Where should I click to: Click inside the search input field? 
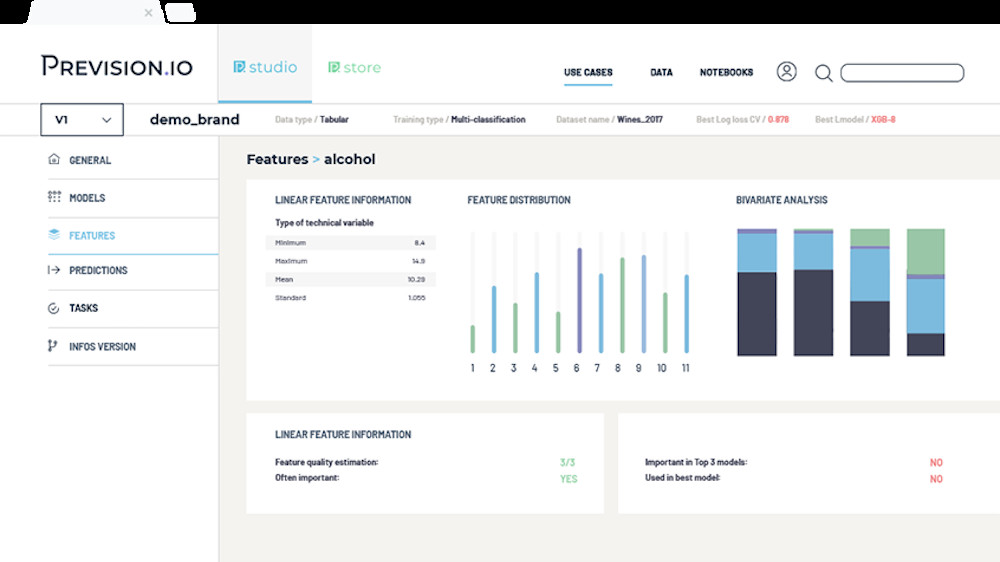tap(902, 73)
